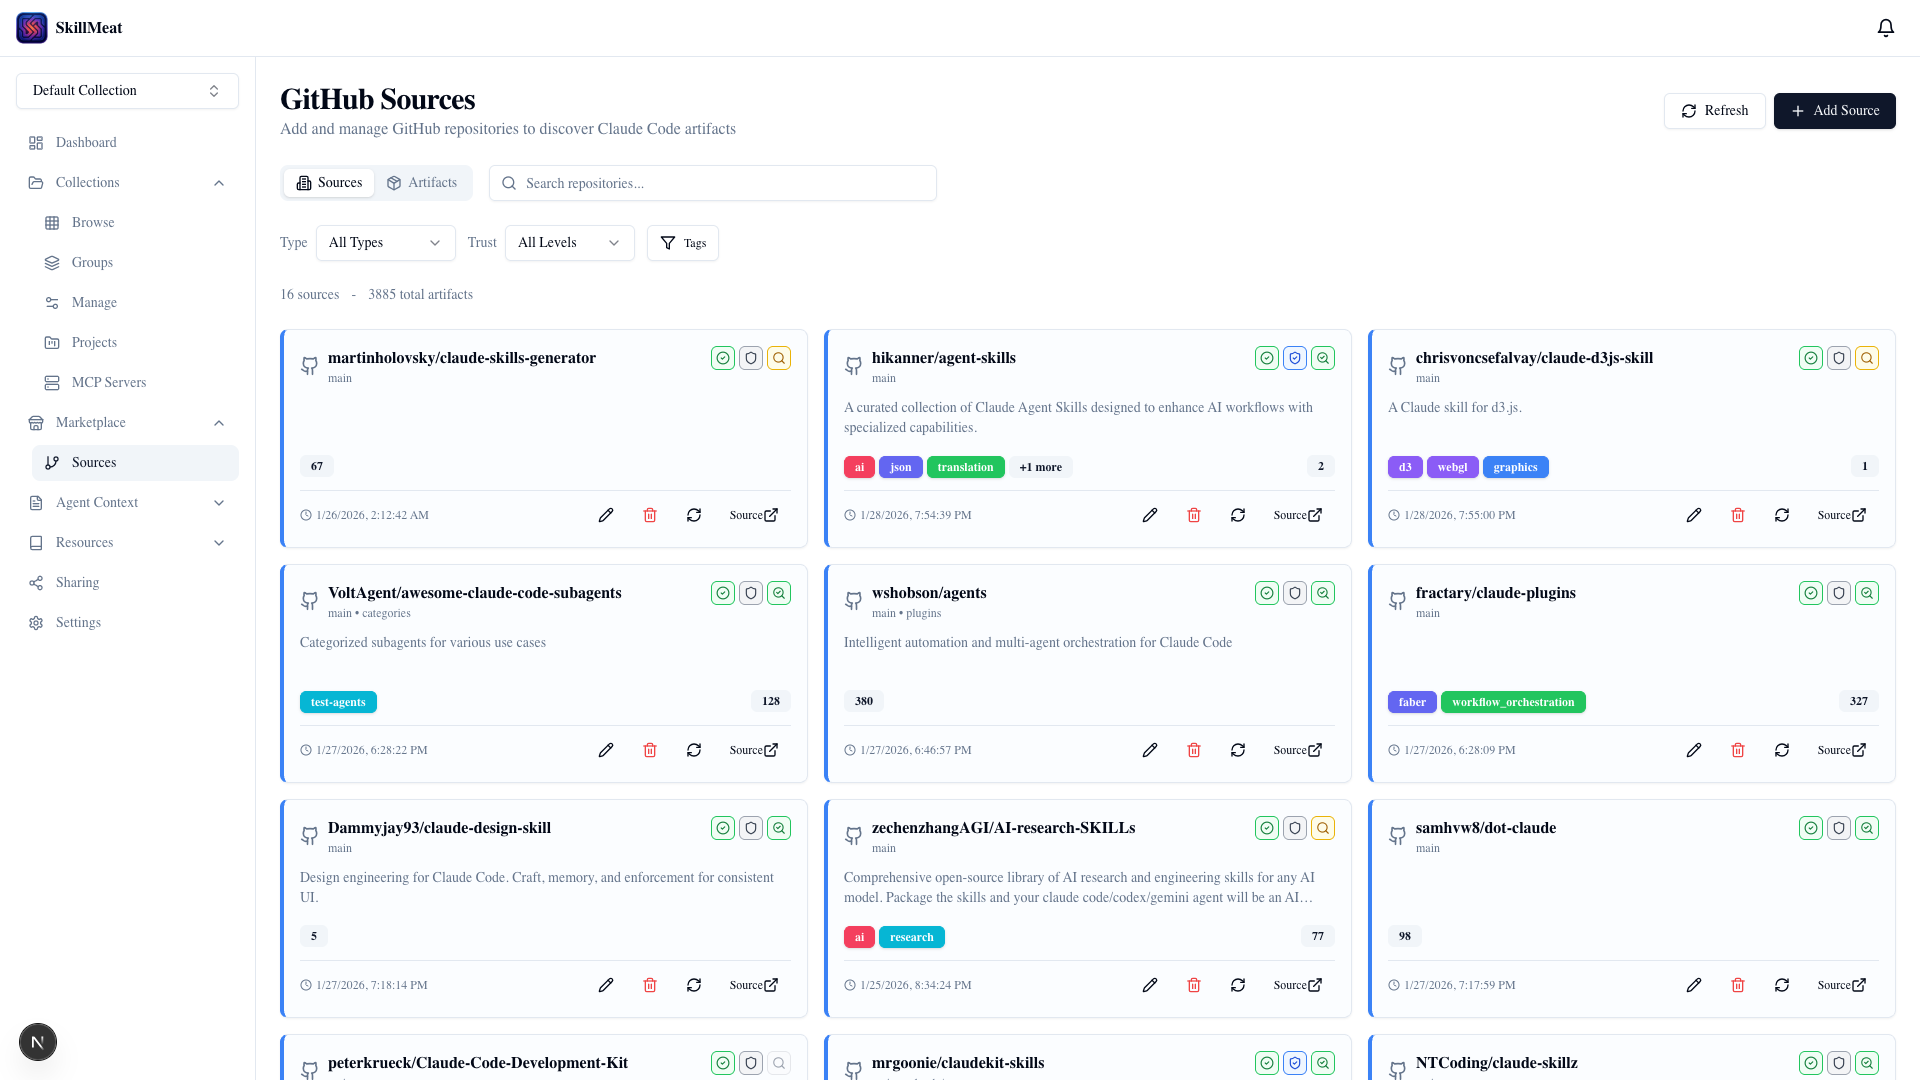This screenshot has height=1080, width=1920.
Task: Open Source link for samhvw8/dot-claude
Action: tap(1842, 985)
